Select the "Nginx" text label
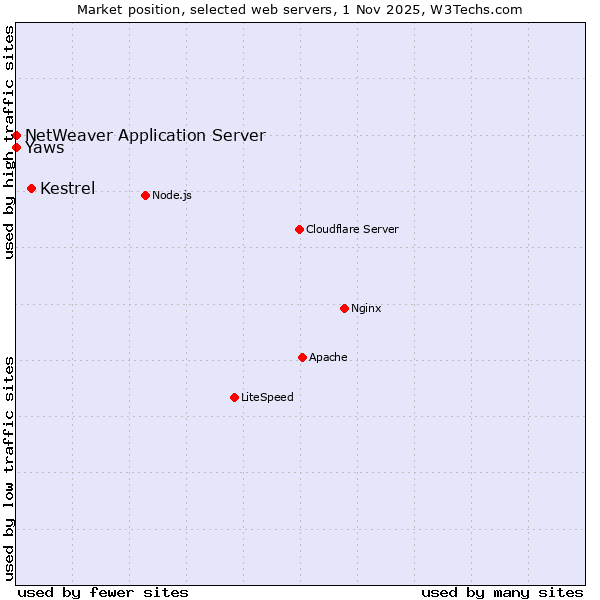600x600 pixels. 366,308
